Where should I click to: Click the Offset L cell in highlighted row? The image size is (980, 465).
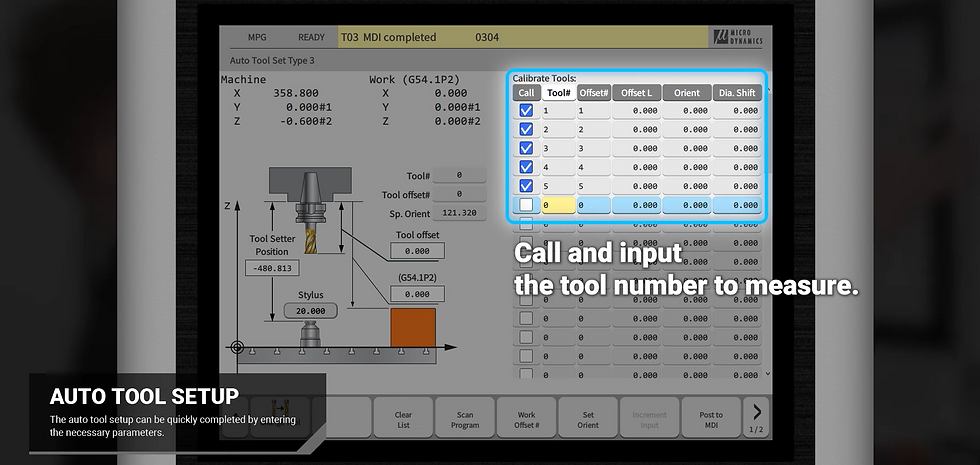(x=636, y=205)
